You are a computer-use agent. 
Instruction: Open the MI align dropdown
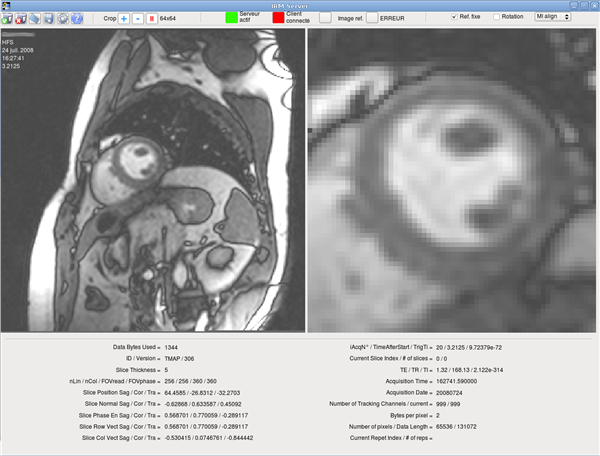tap(553, 16)
